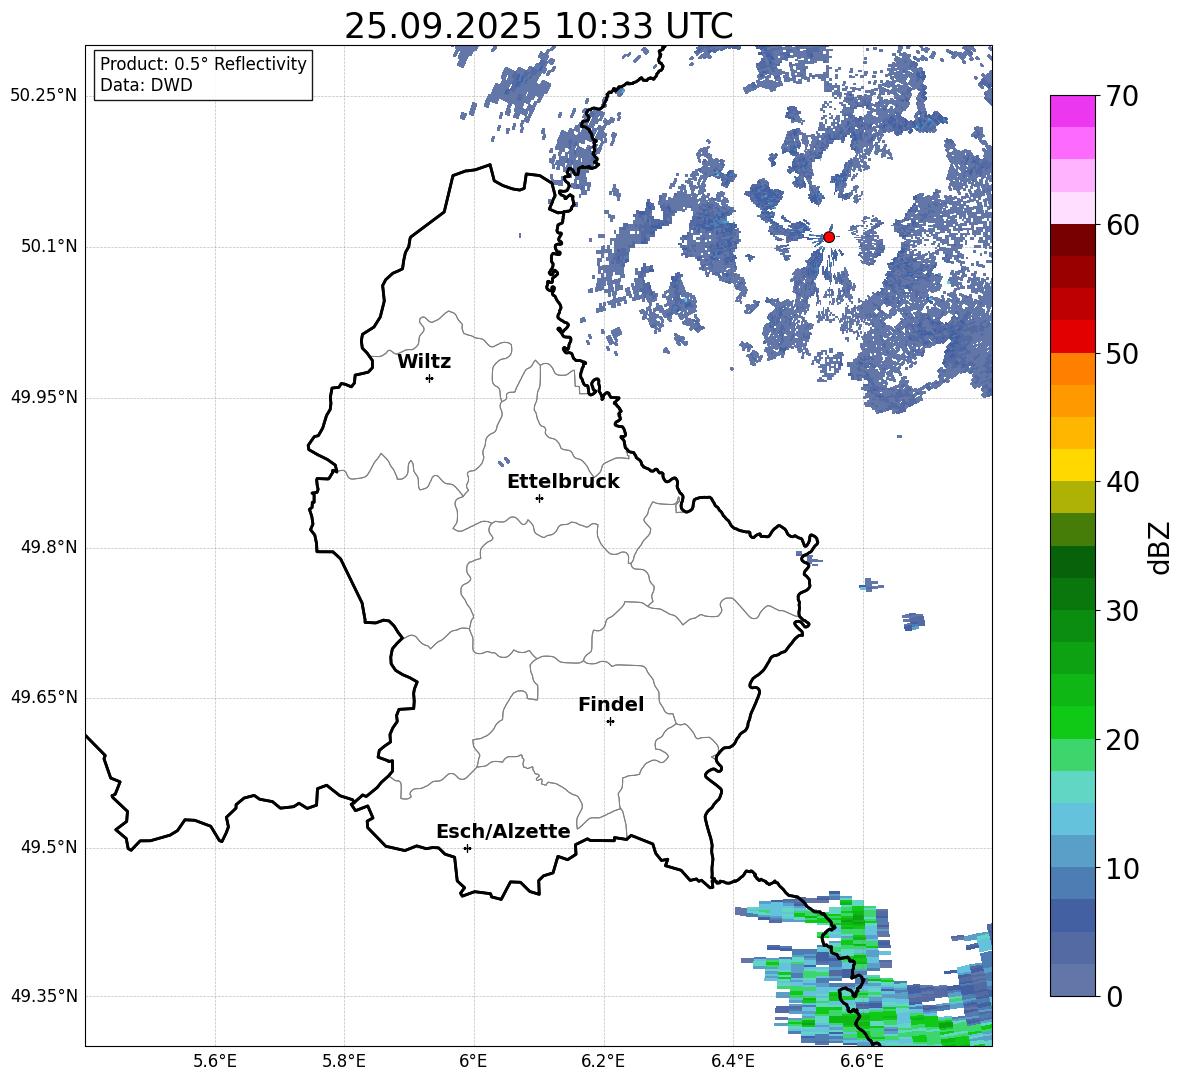This screenshot has height=1081, width=1184.
Task: Click the title "25.09.2025 10:33 UTC"
Action: [538, 26]
